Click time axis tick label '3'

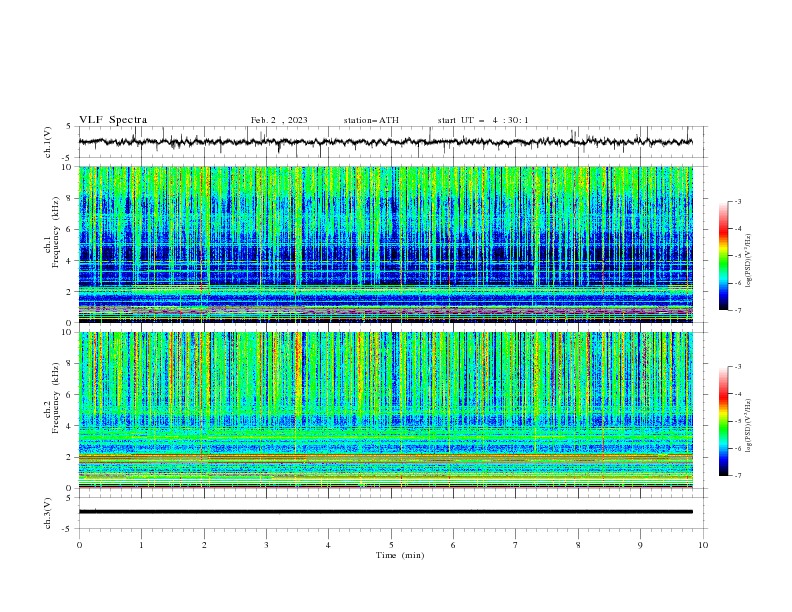point(266,545)
